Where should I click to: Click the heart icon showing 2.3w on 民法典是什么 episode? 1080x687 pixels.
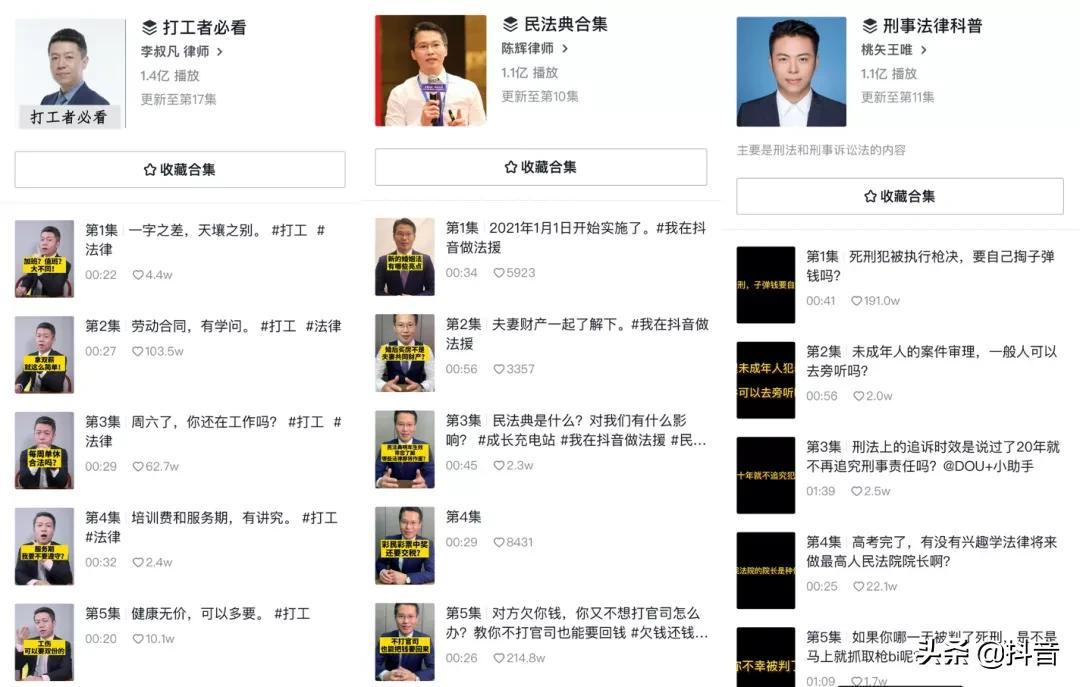pyautogui.click(x=497, y=463)
